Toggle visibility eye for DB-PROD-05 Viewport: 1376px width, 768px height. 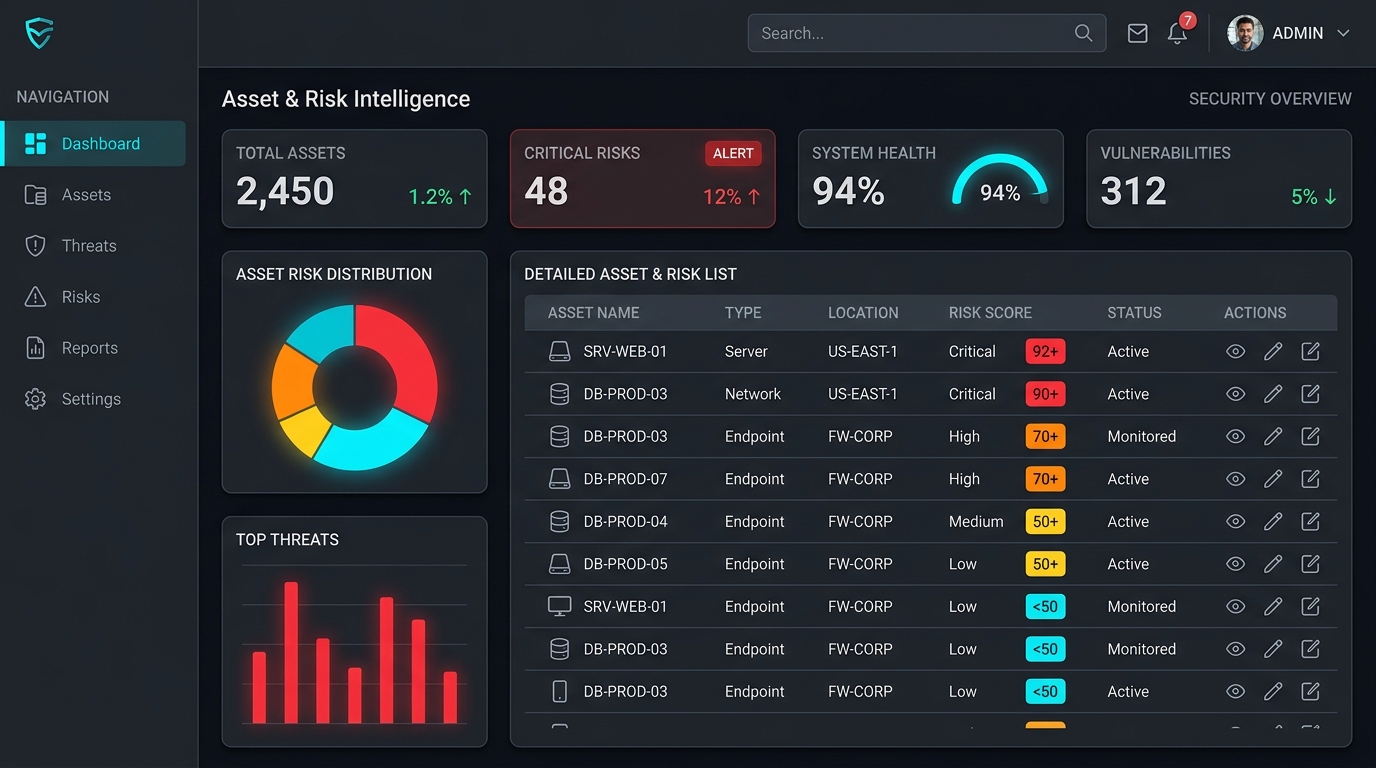point(1236,564)
